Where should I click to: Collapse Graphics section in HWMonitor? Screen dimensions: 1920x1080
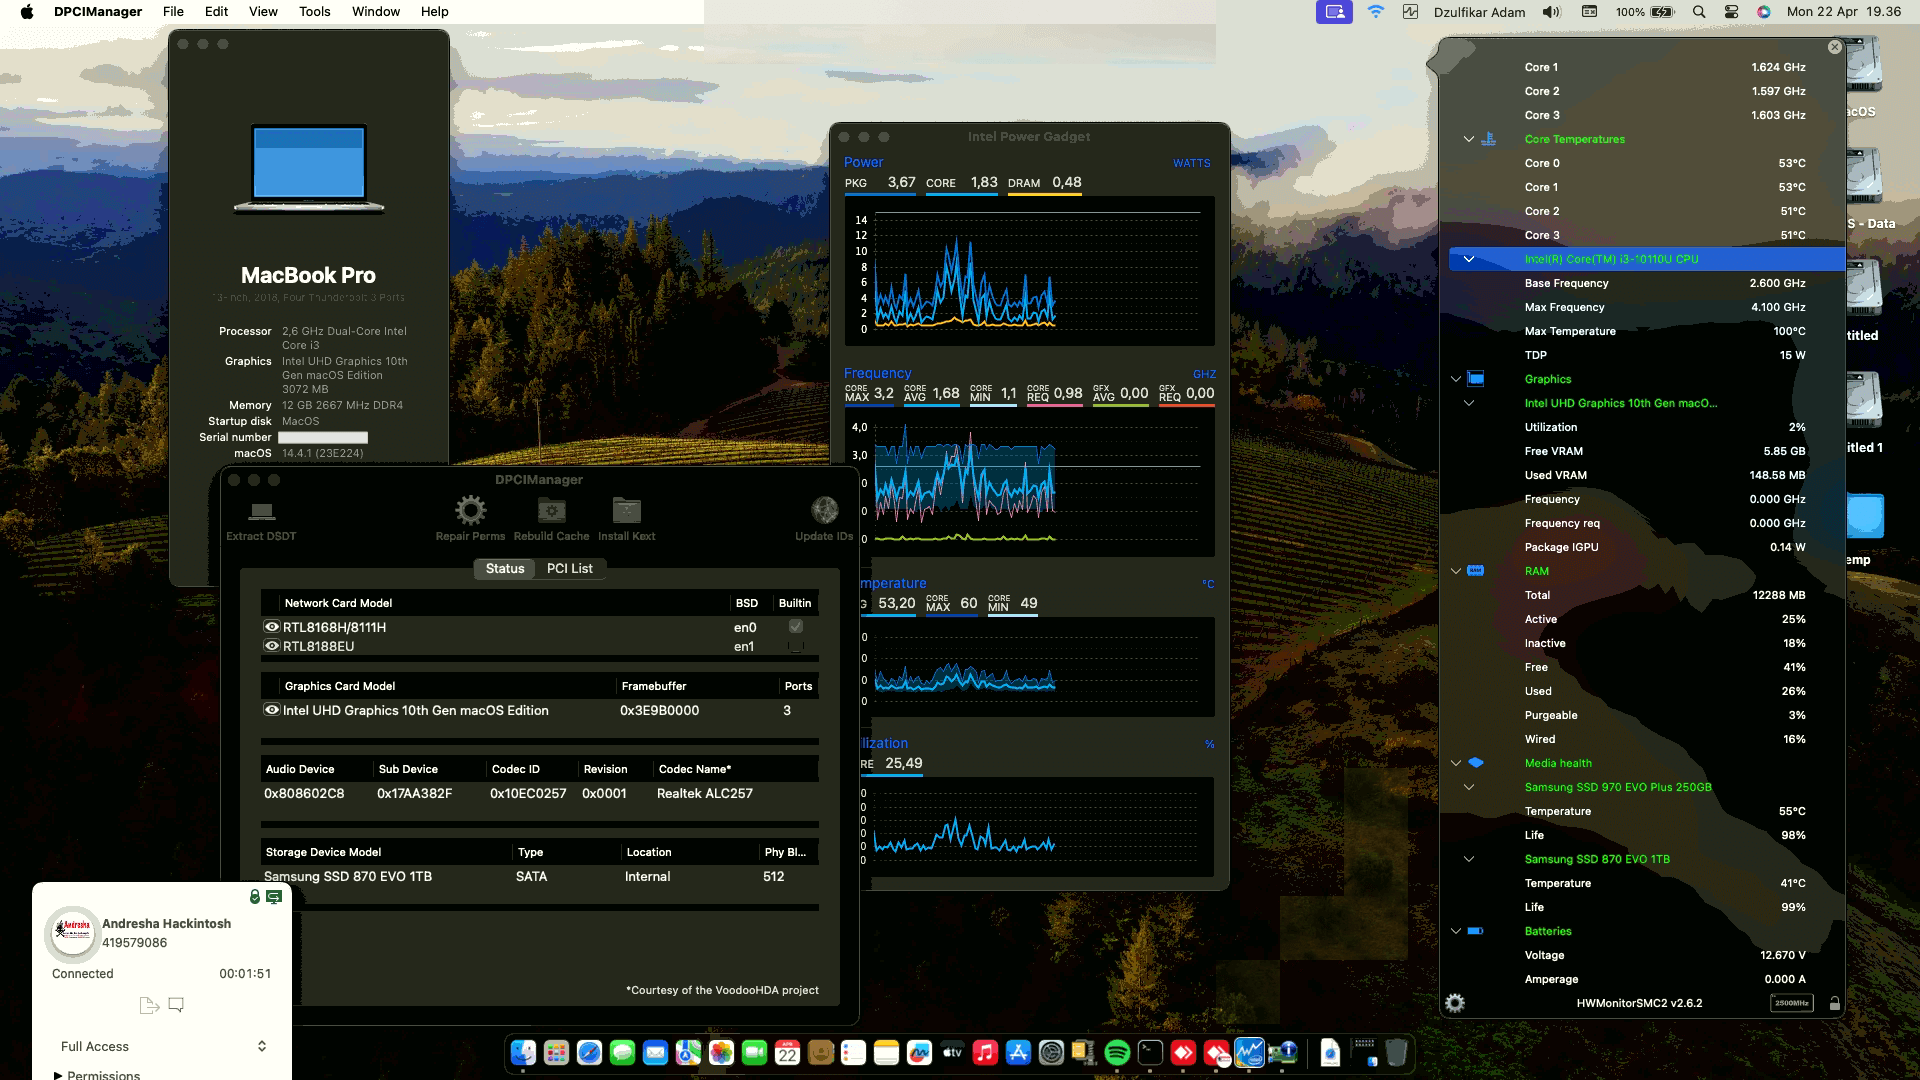1456,379
